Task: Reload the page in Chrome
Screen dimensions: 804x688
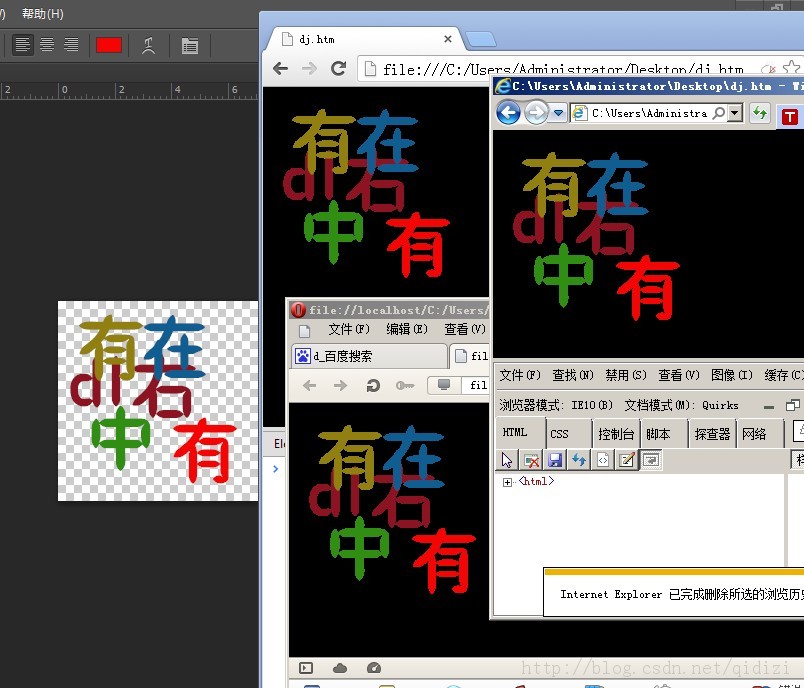Action: [x=338, y=68]
